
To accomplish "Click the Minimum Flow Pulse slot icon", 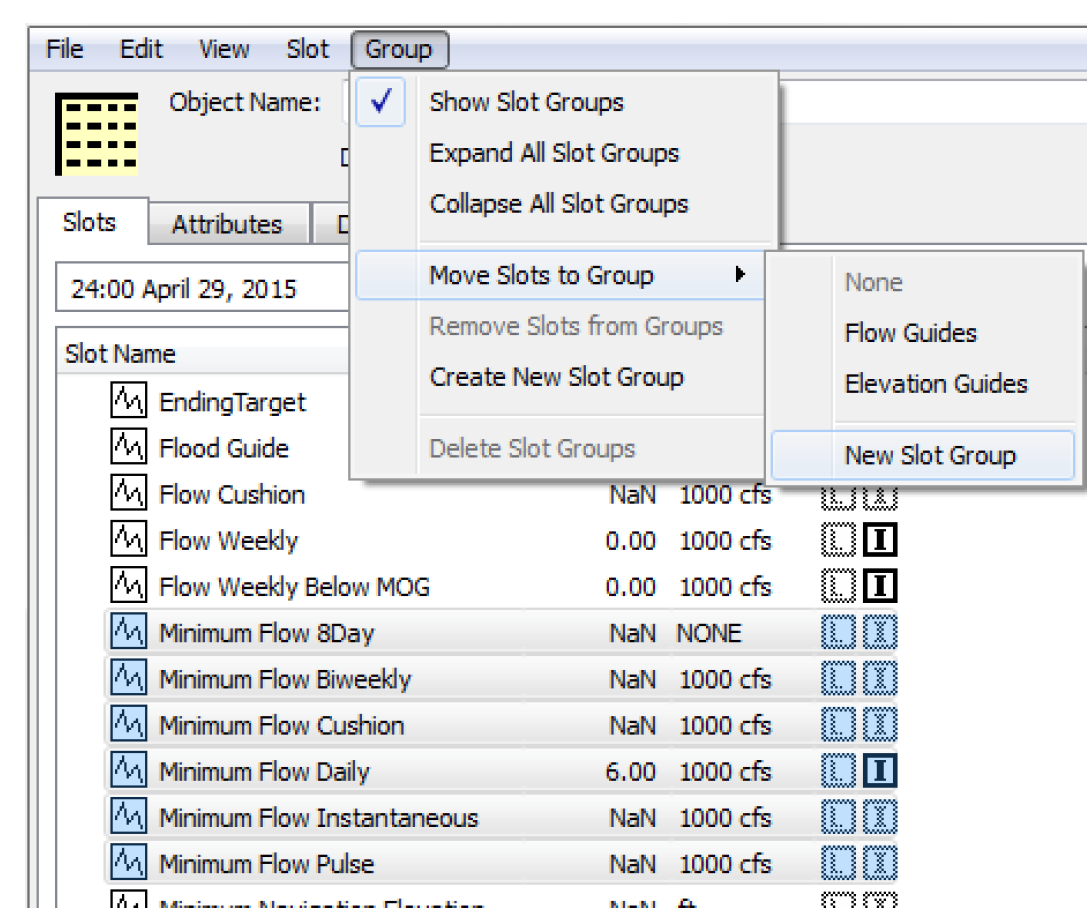I will pos(128,863).
